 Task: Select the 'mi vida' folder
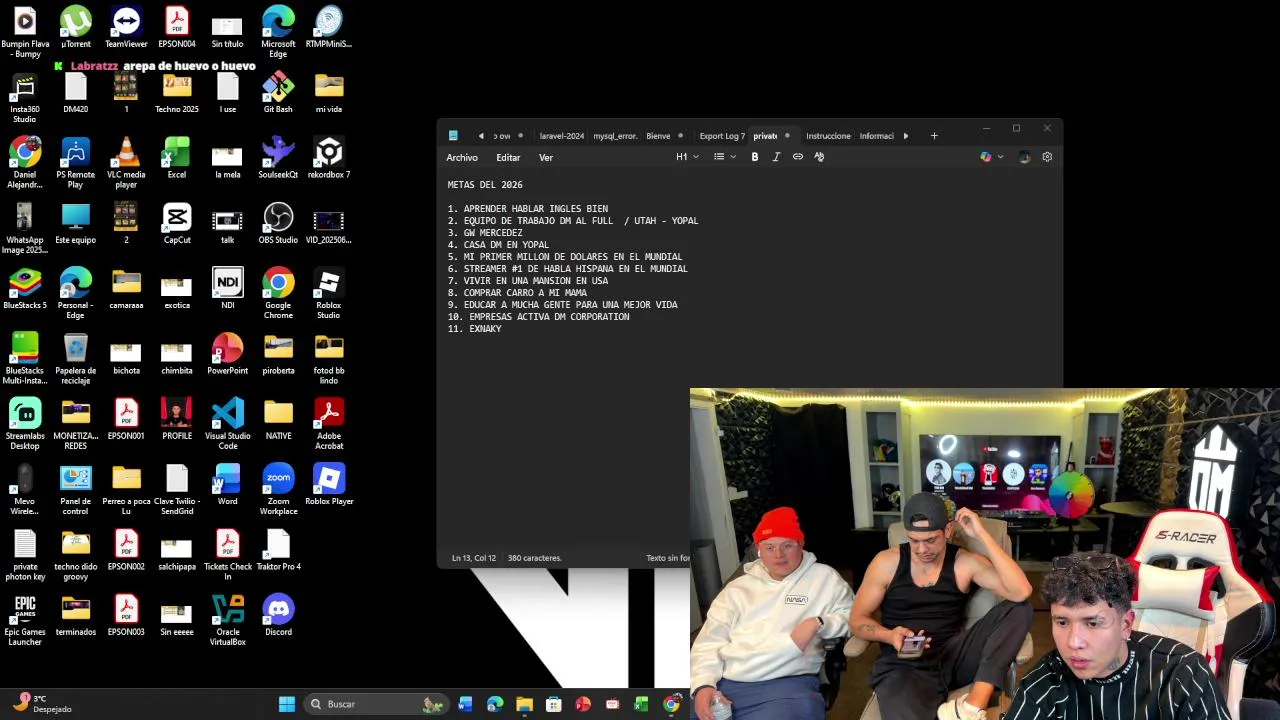tap(329, 93)
